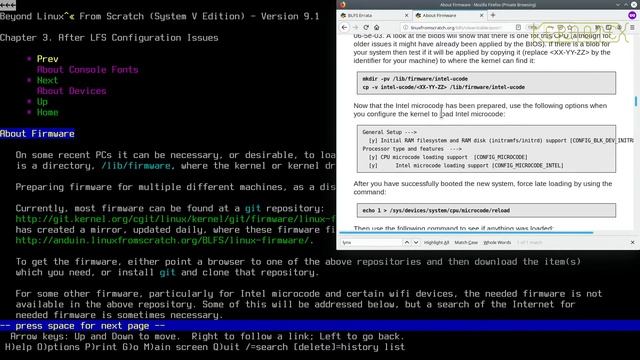The height and width of the screenshot is (360, 640).
Task: Click the /lib/firmware link in terminal
Action: pyautogui.click(x=136, y=166)
